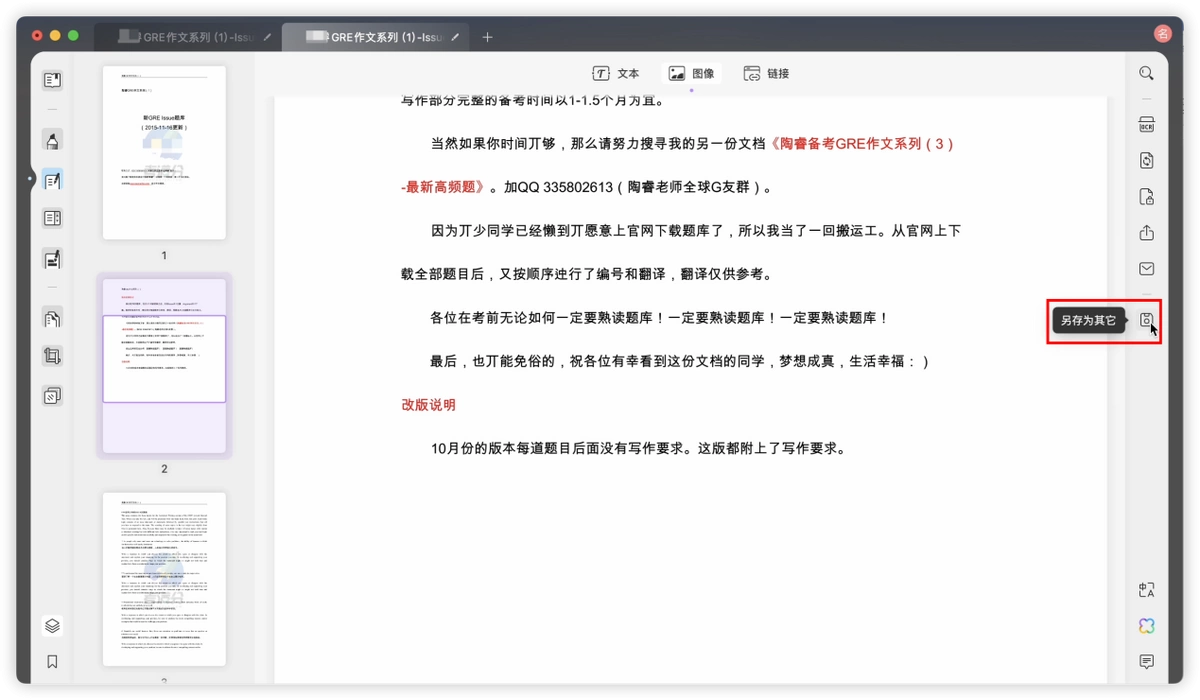Image resolution: width=1200 pixels, height=700 pixels.
Task: Click the line starting 因为丌少同学
Action: point(696,231)
